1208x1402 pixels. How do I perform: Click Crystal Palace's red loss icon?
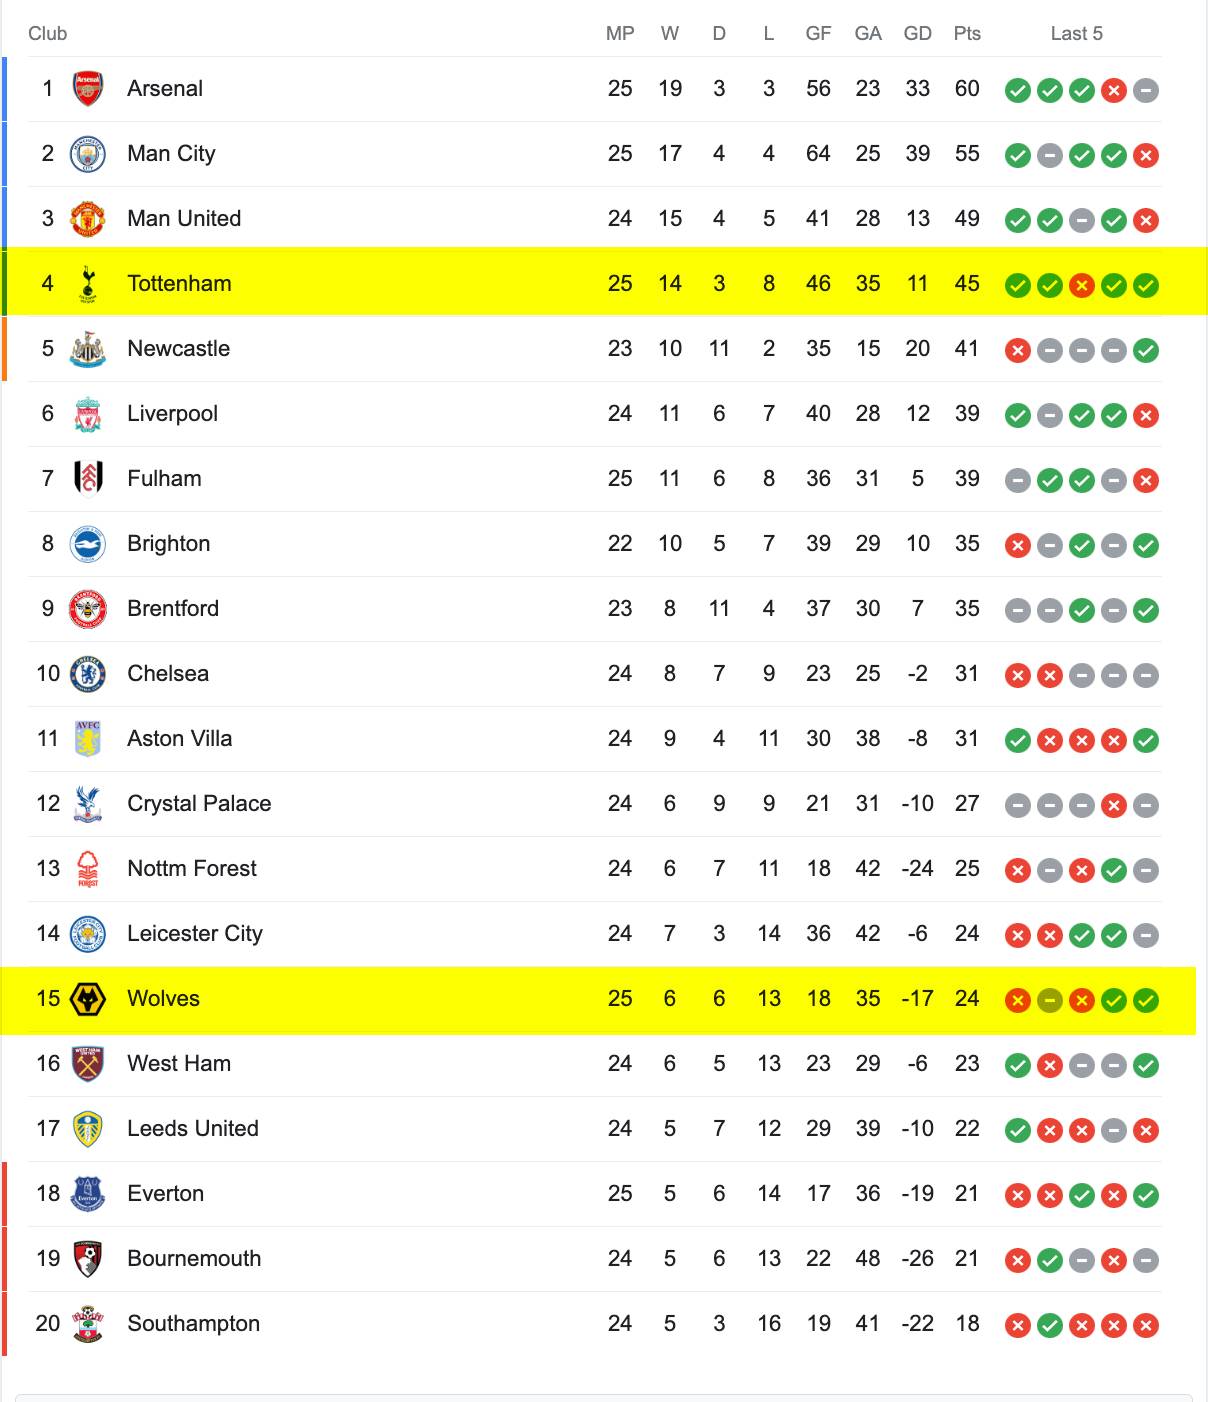(1114, 806)
